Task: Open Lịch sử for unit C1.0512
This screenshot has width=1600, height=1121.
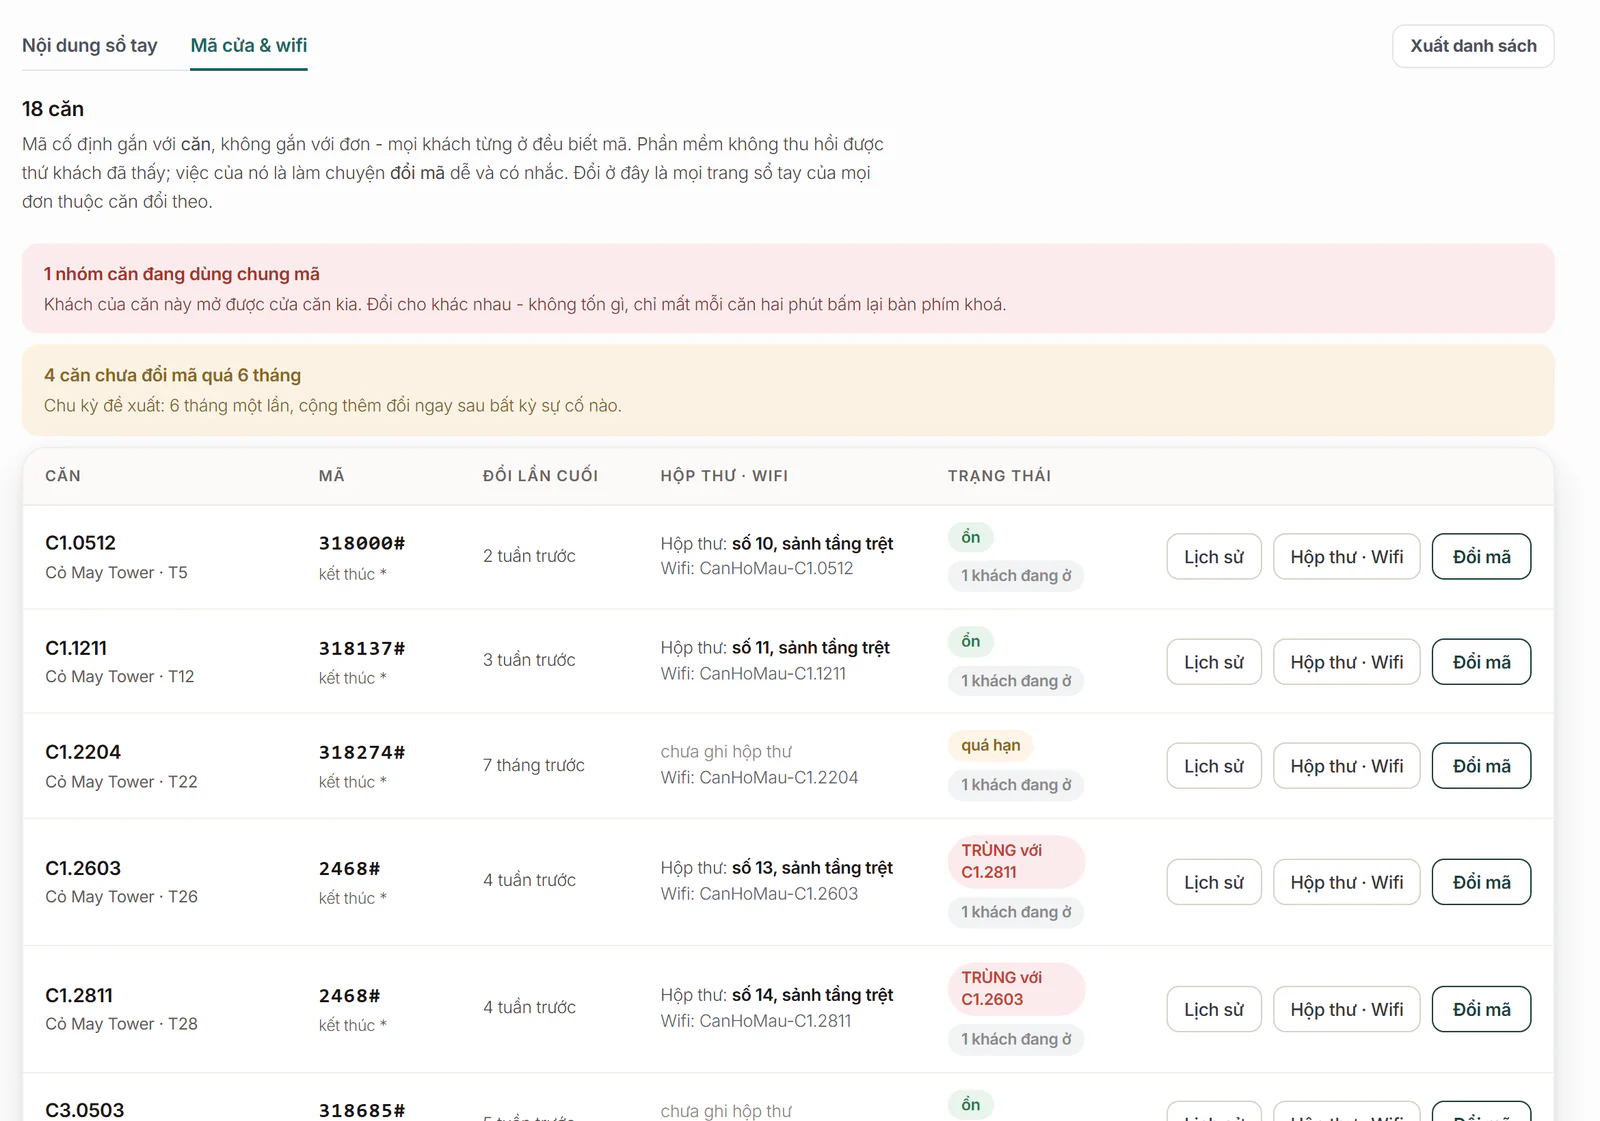Action: pos(1214,557)
